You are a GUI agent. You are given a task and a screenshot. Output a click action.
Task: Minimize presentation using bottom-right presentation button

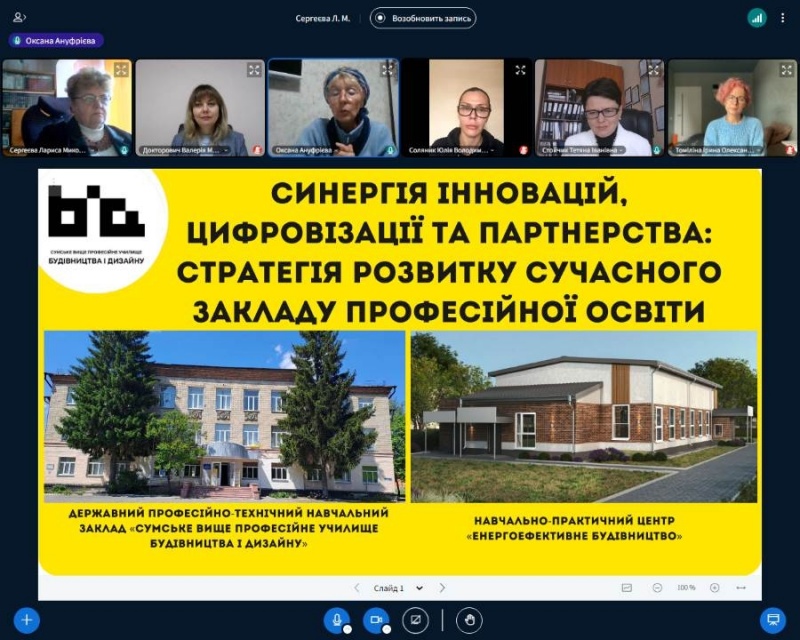click(772, 620)
